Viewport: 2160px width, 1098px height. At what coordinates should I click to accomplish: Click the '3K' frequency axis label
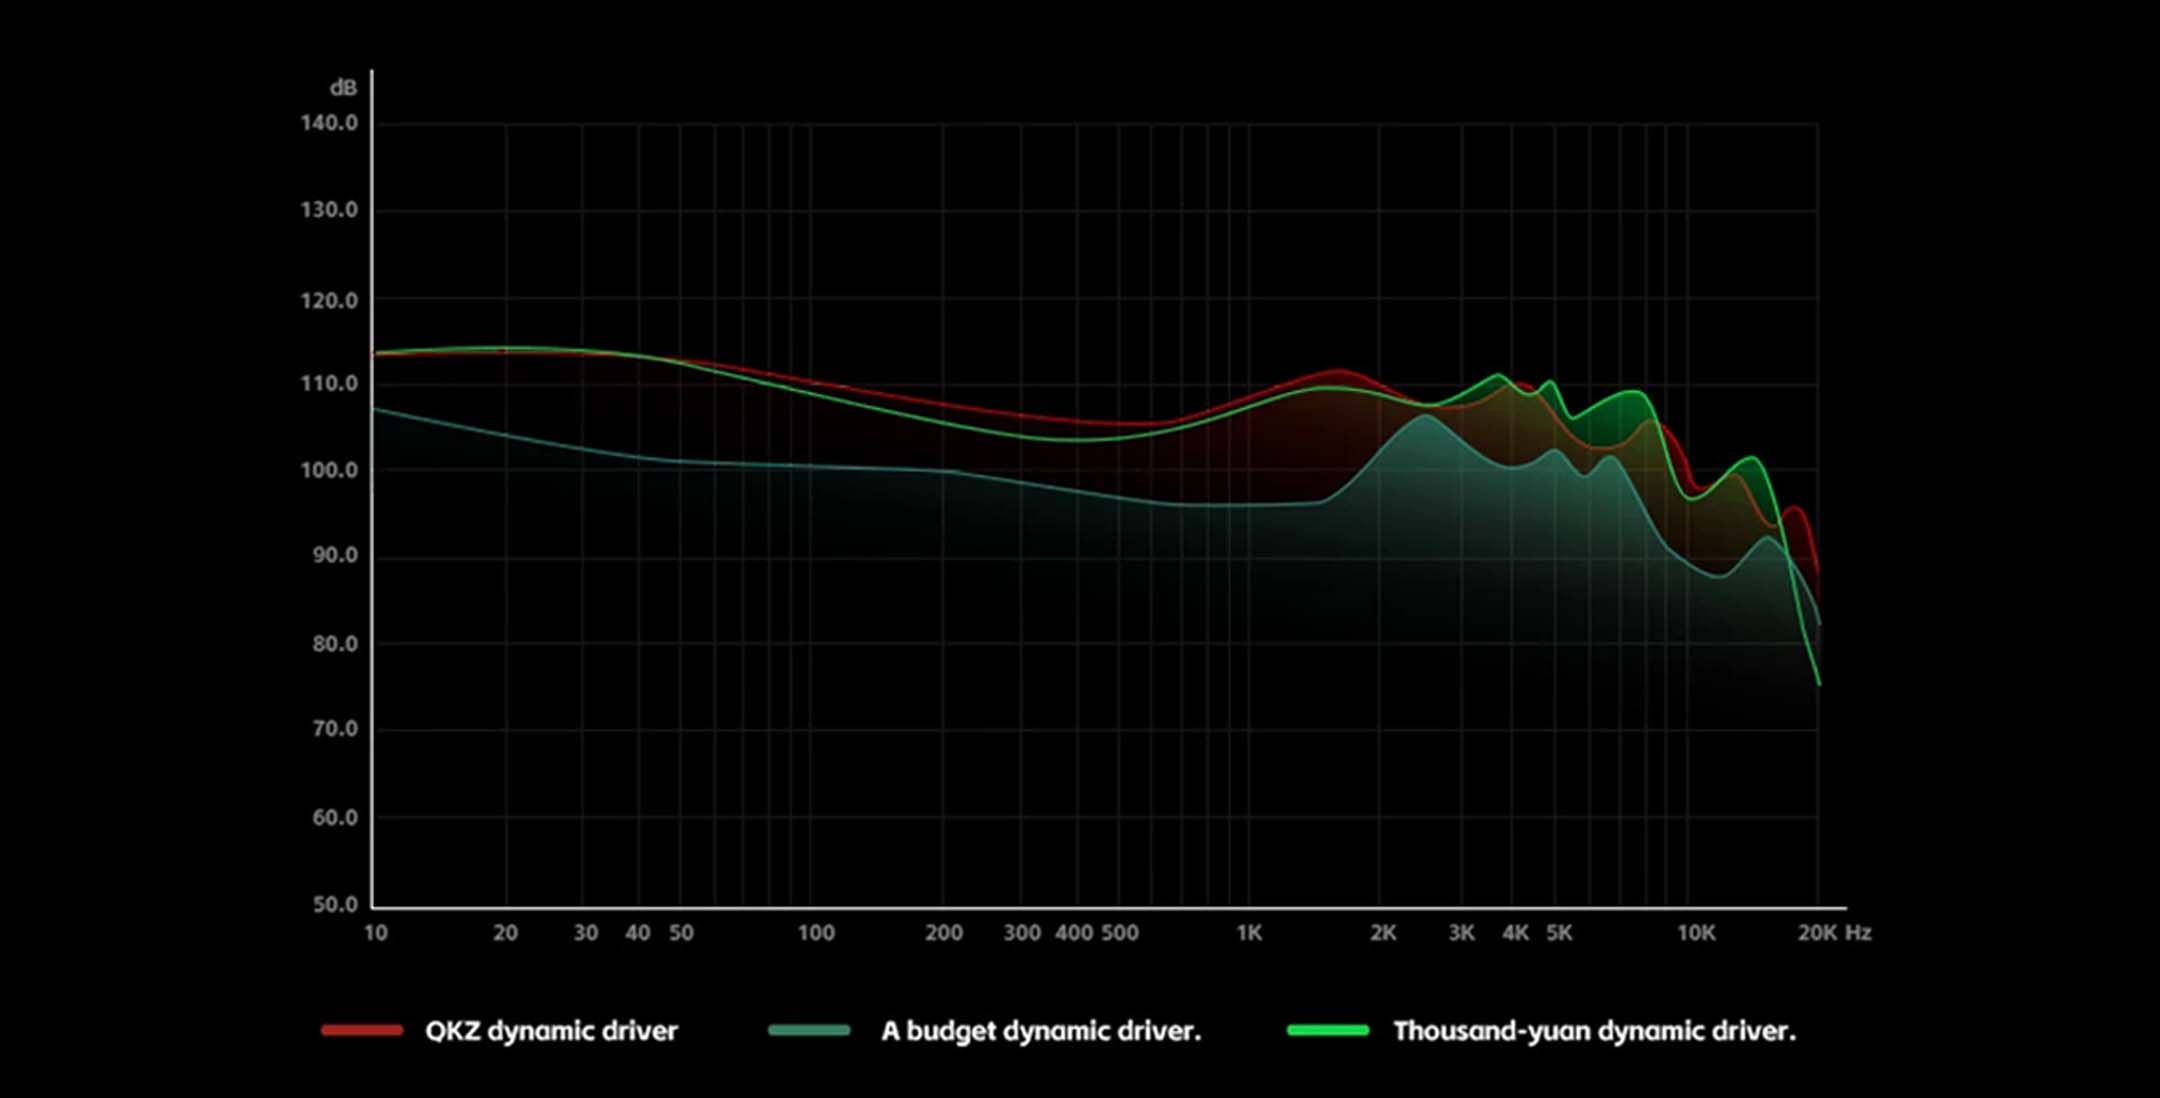click(x=1462, y=933)
